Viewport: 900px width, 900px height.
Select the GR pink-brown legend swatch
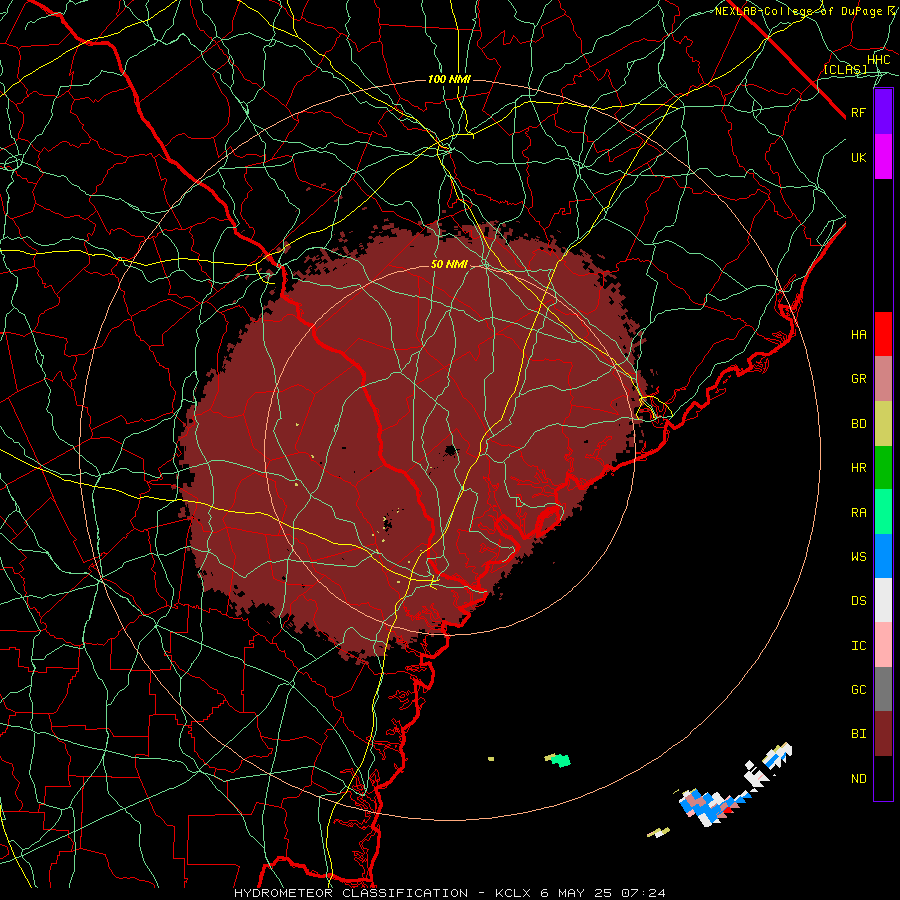pos(883,378)
